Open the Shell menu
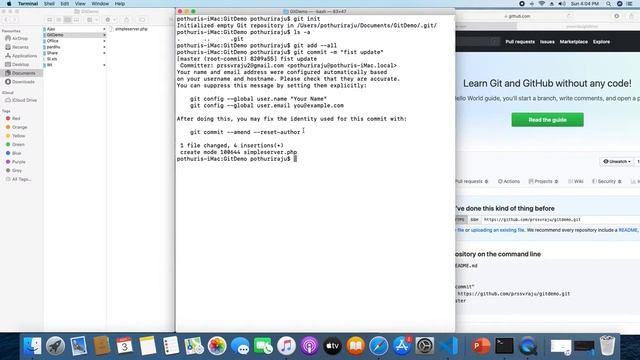 49,4
